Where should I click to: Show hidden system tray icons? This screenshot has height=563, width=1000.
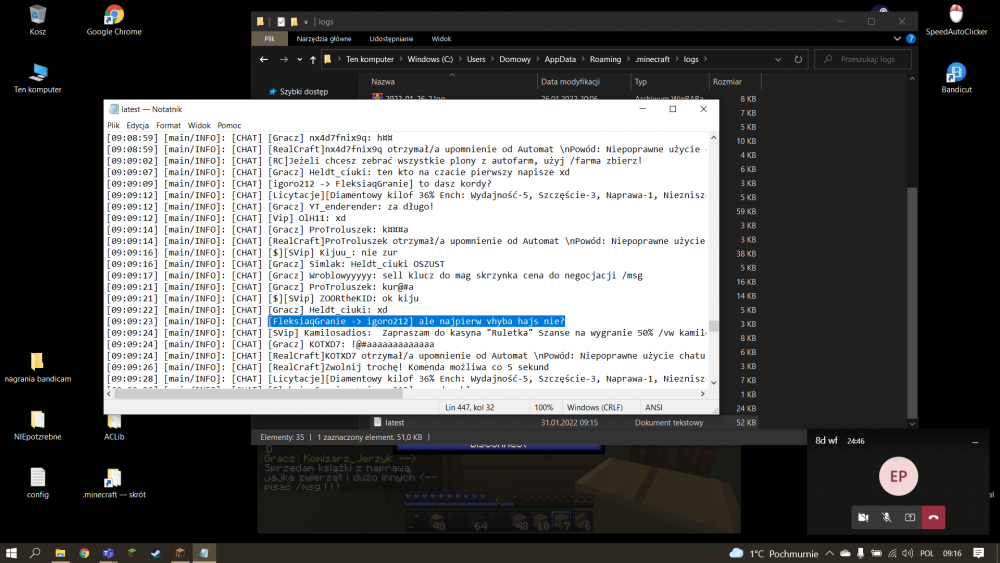click(x=828, y=552)
